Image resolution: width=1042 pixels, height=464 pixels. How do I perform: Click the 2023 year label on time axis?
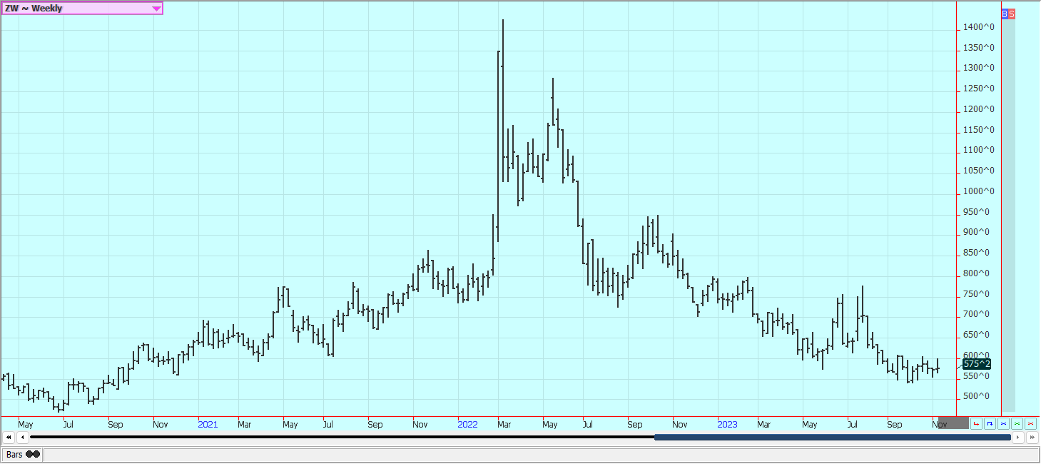point(728,424)
